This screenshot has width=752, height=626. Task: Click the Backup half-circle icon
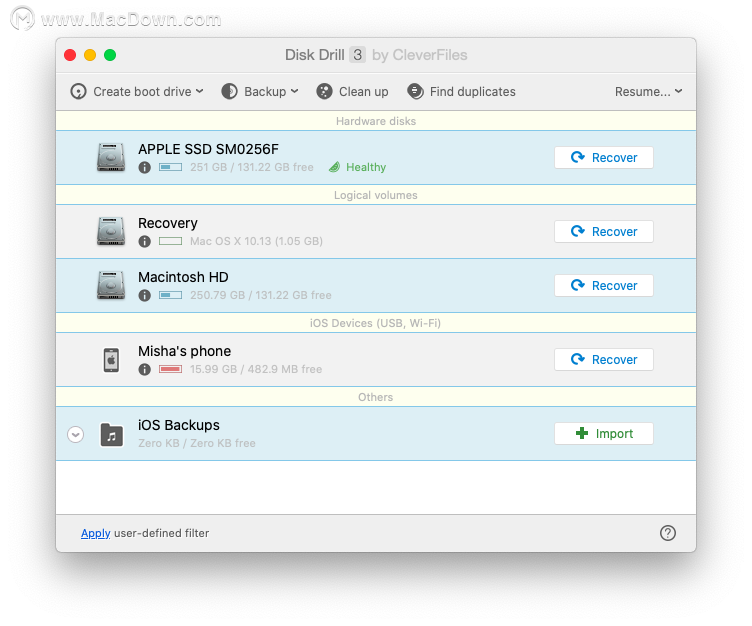(x=229, y=91)
